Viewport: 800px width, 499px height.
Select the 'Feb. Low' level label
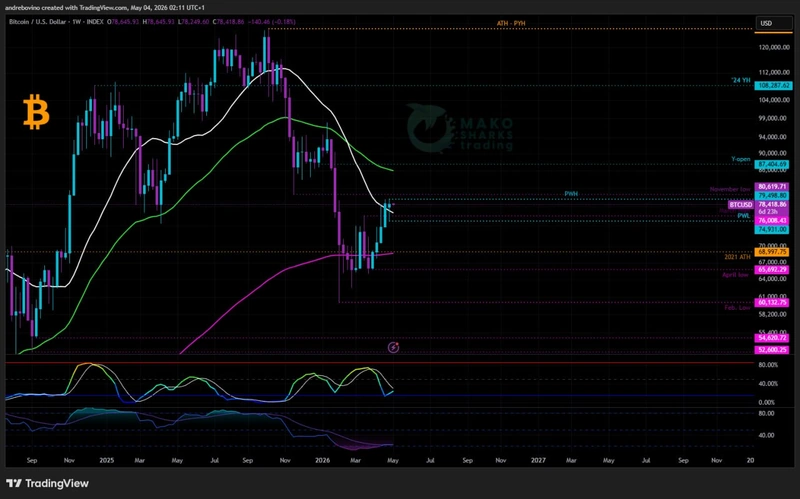coord(737,308)
